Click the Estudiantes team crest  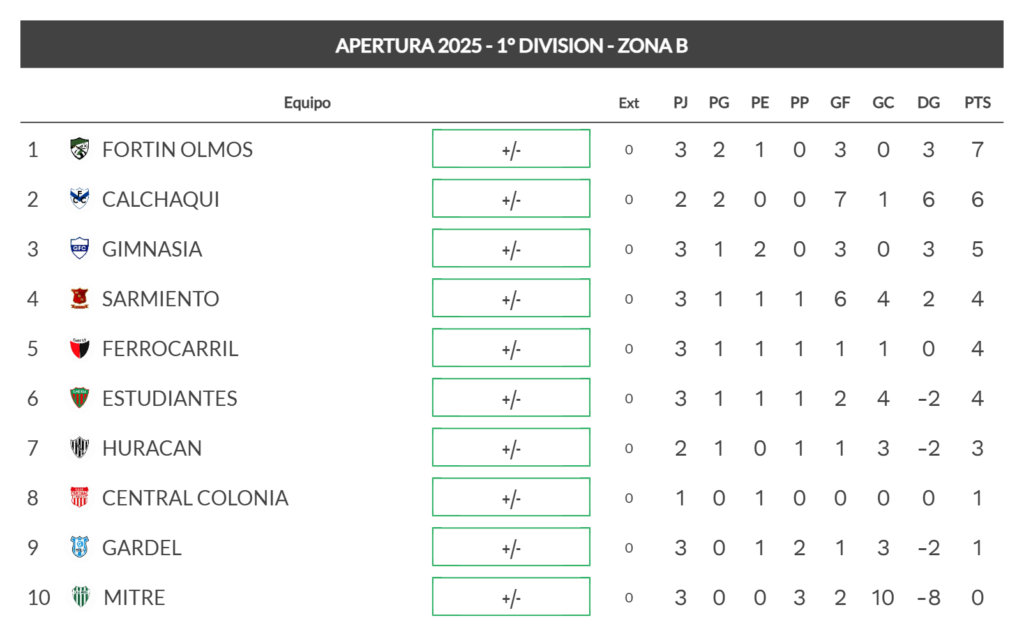[x=79, y=398]
